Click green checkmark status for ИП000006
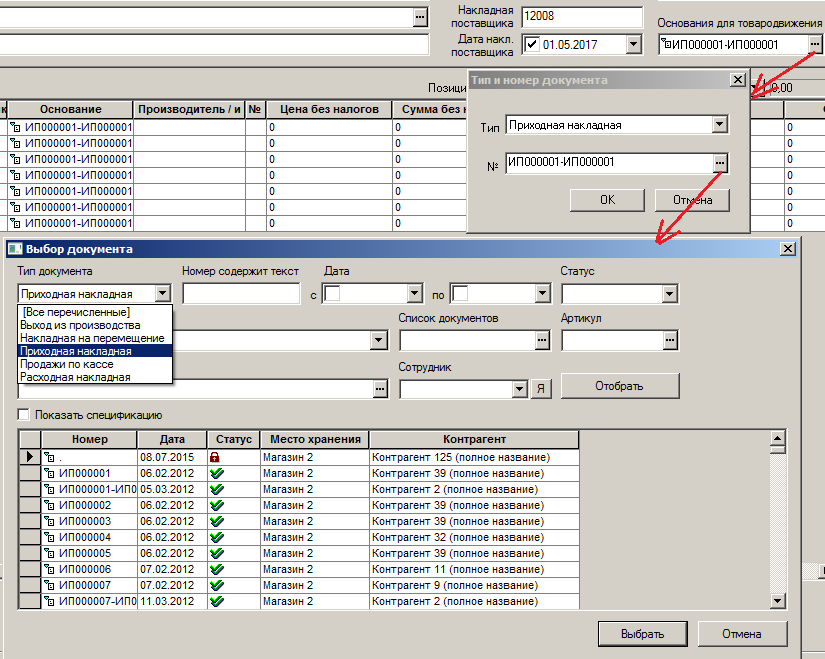 (216, 569)
